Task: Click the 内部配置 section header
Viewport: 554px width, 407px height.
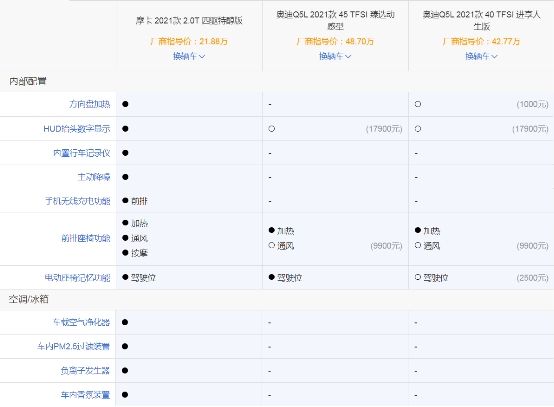Action: pyautogui.click(x=28, y=81)
